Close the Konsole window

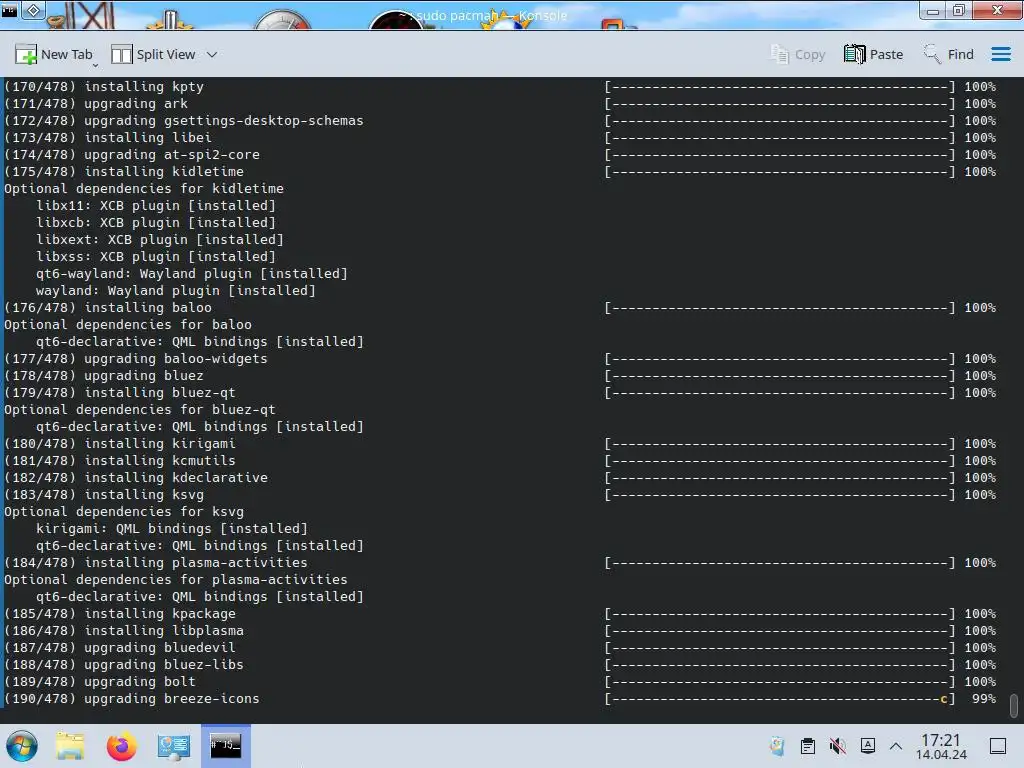pos(997,10)
